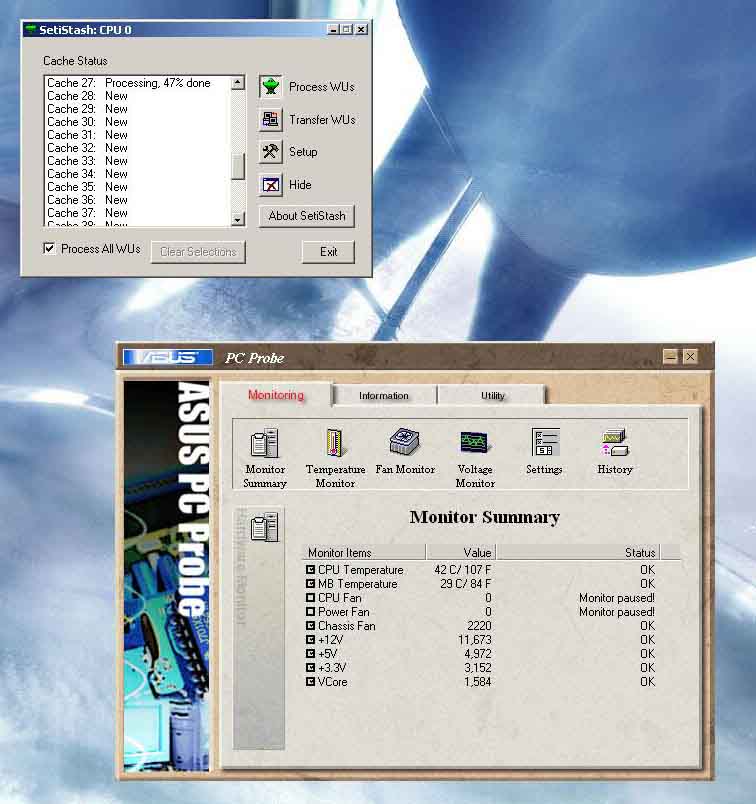Click the cache list scroll down arrow
The height and width of the screenshot is (804, 756).
click(237, 220)
